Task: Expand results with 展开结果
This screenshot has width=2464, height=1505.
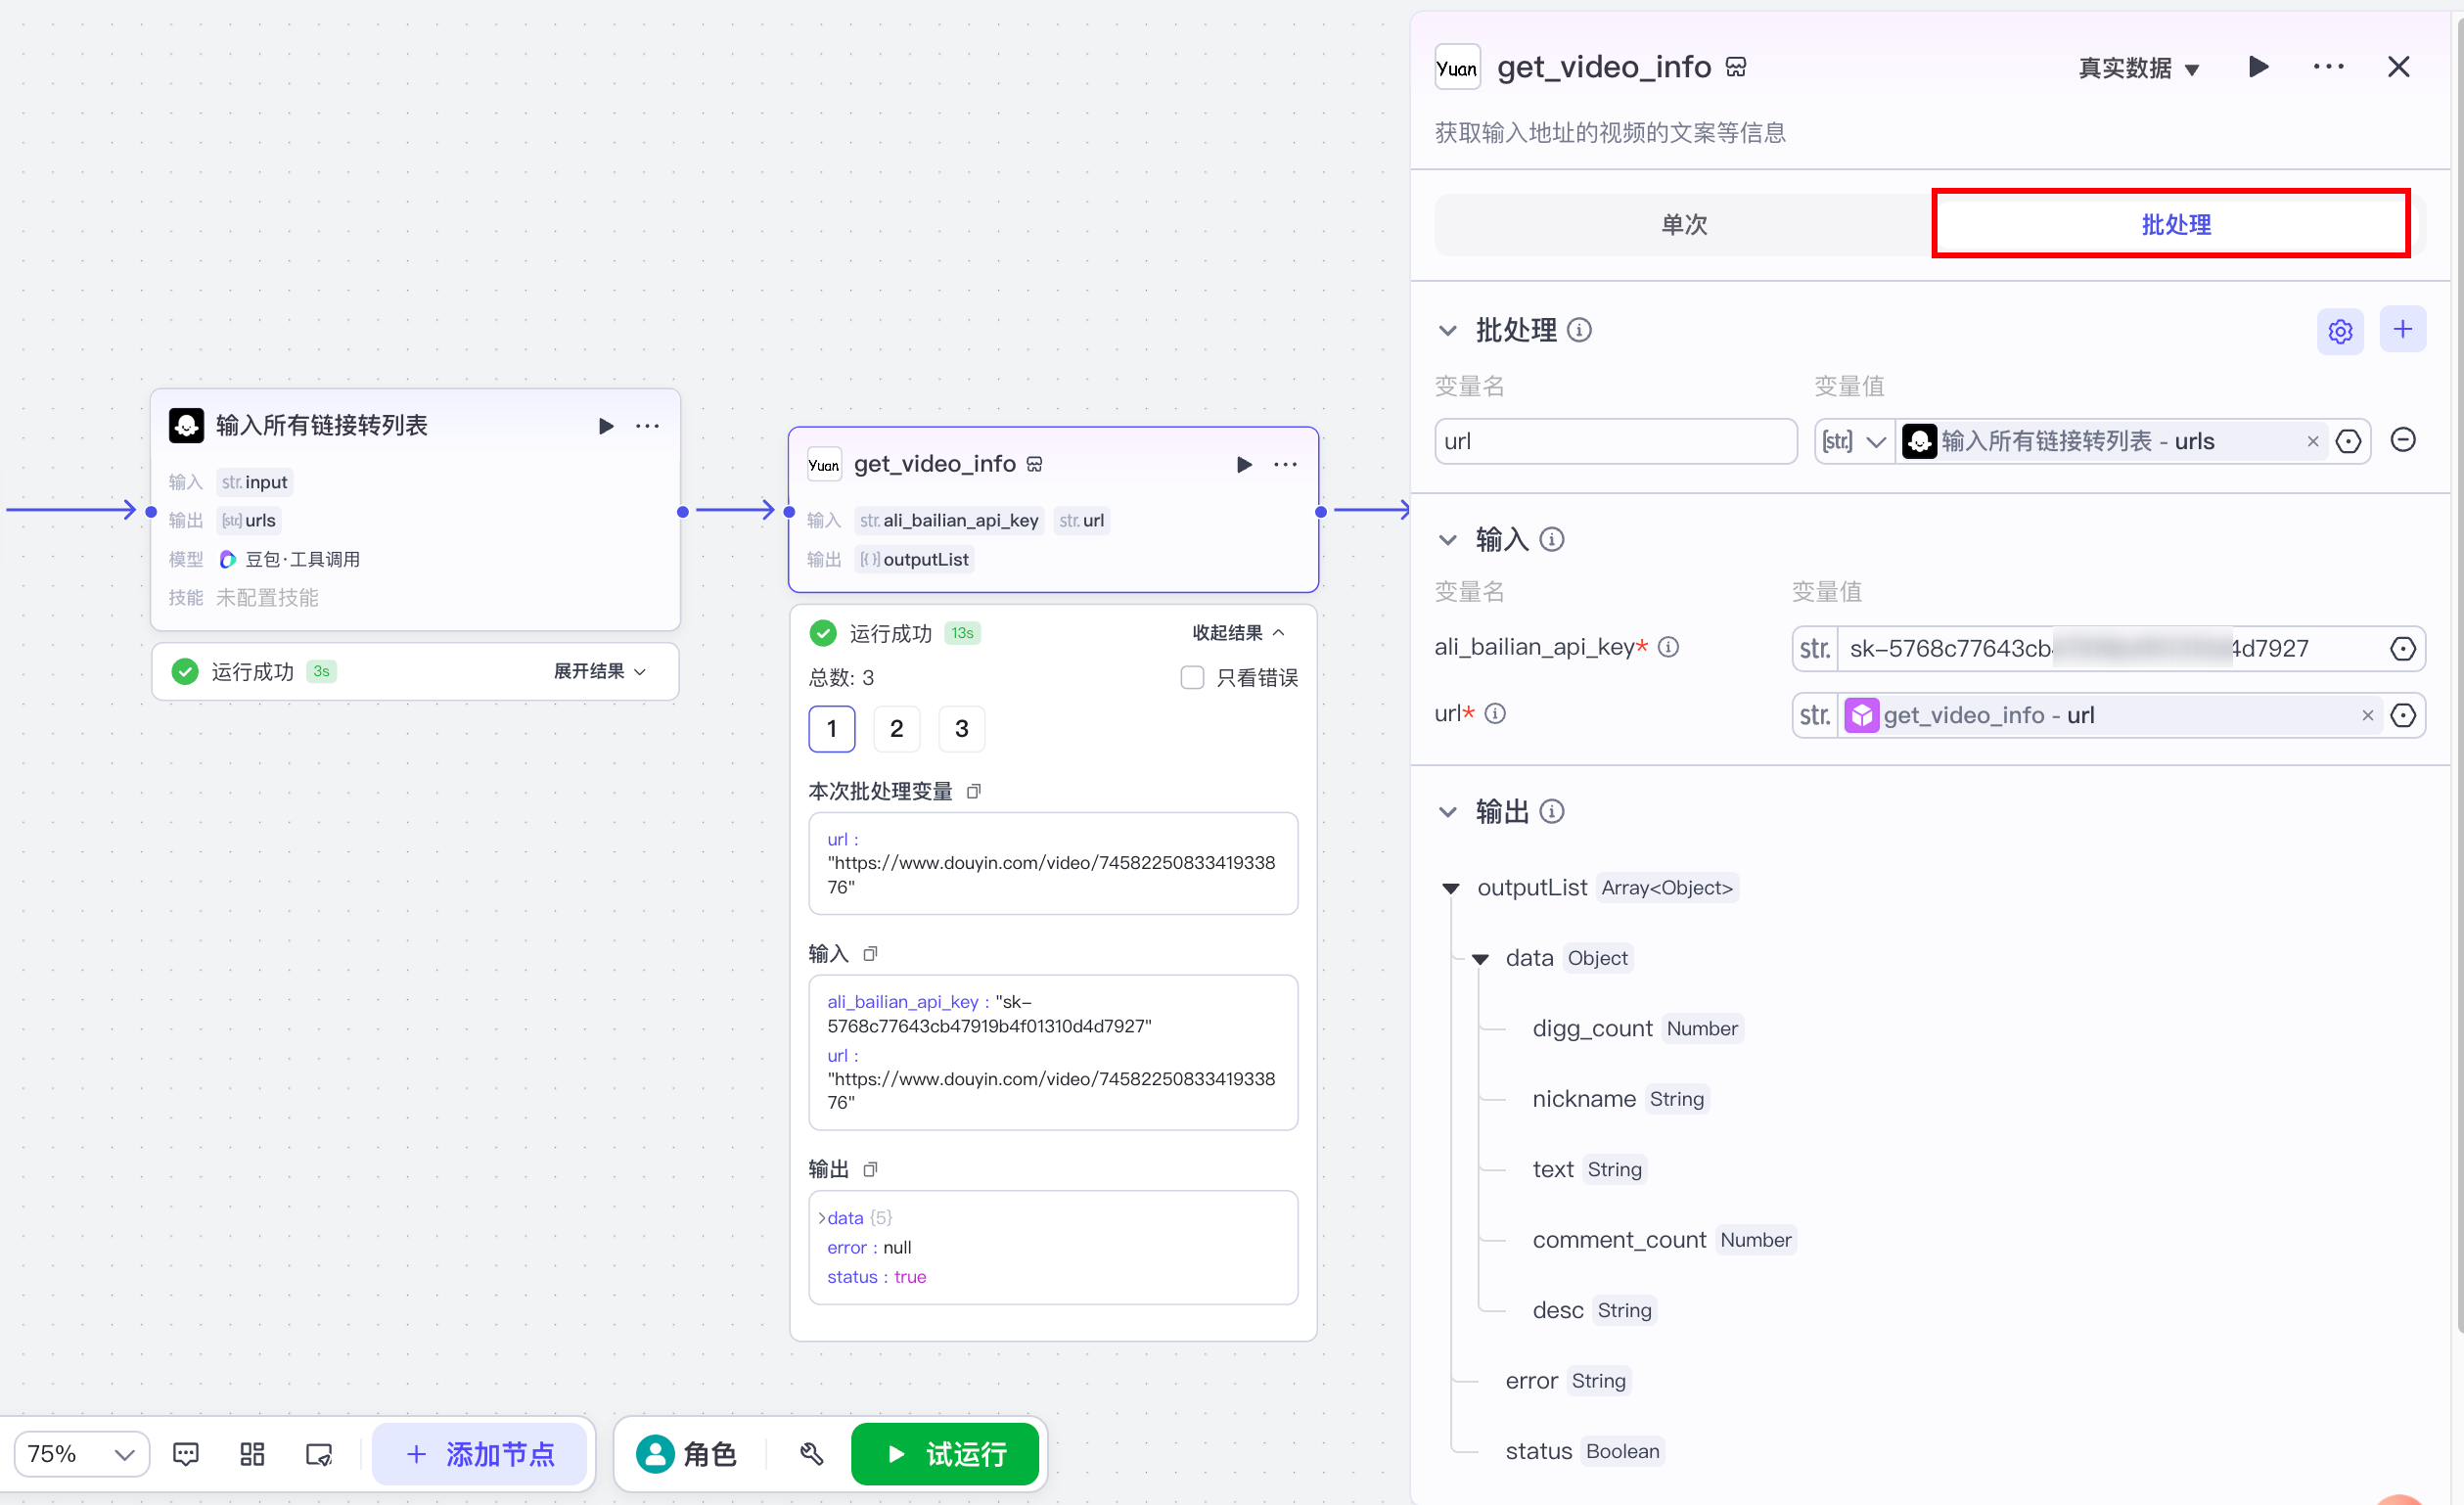Action: tap(600, 671)
